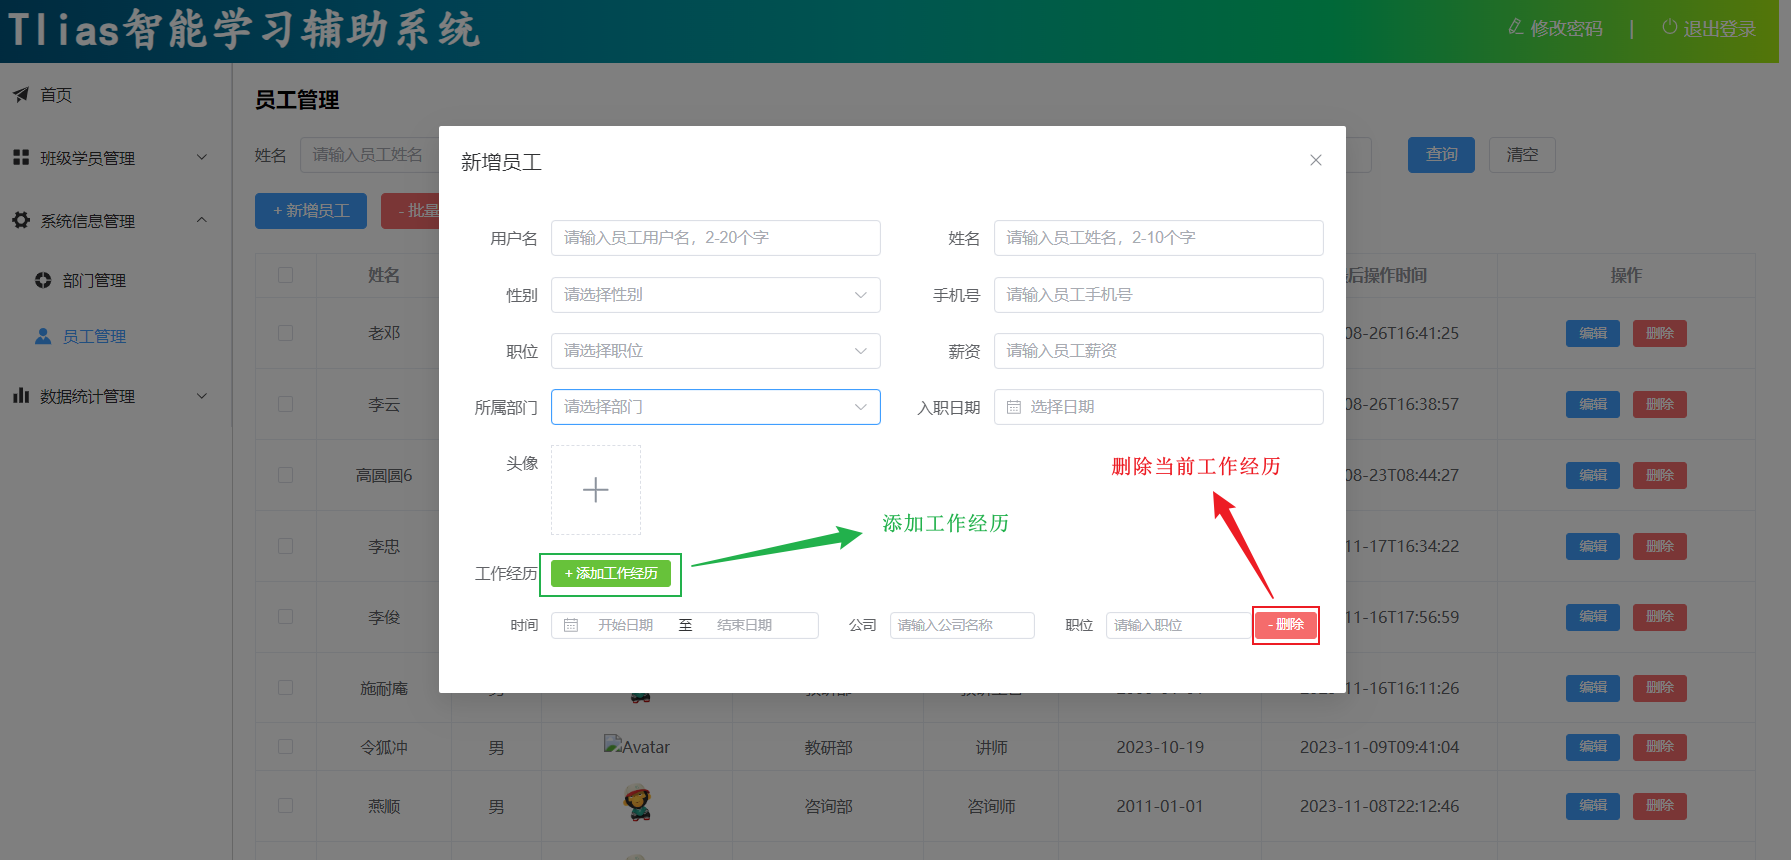The image size is (1791, 860).
Task: Open the gender (性别) dropdown
Action: (x=715, y=295)
